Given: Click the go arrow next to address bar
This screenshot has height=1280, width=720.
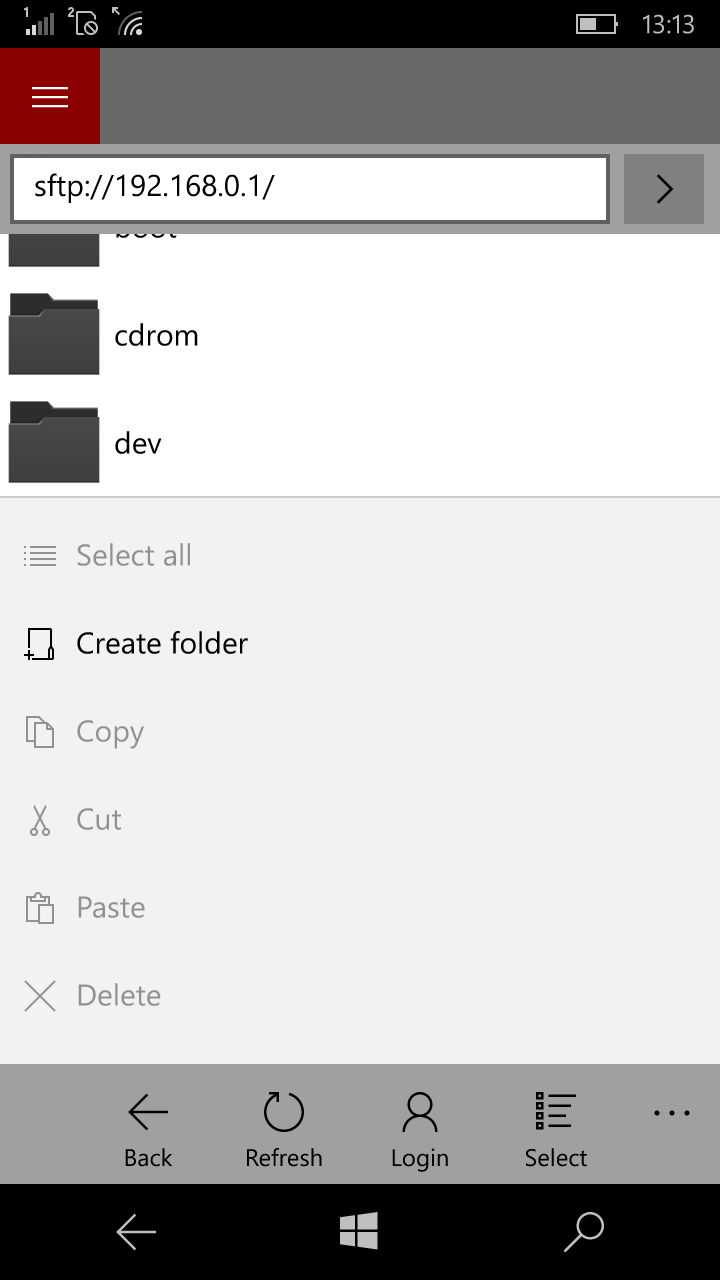Looking at the screenshot, I should tap(664, 189).
